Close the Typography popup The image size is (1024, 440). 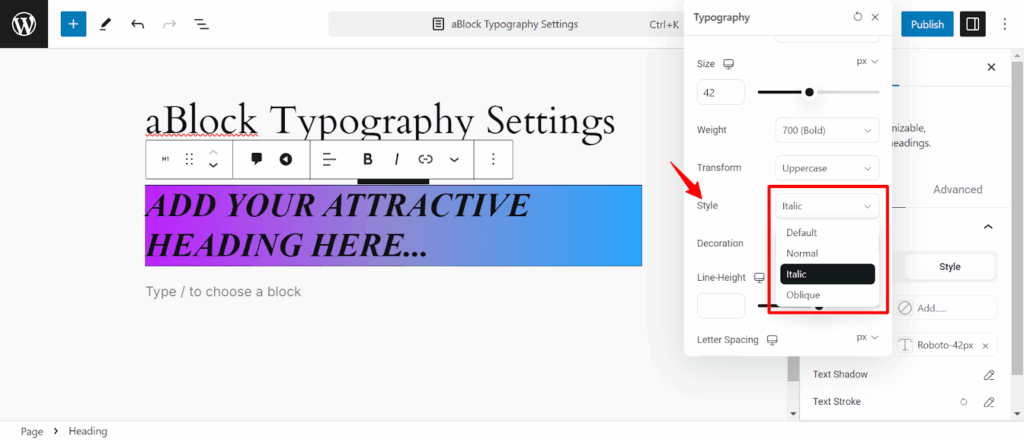[x=875, y=17]
